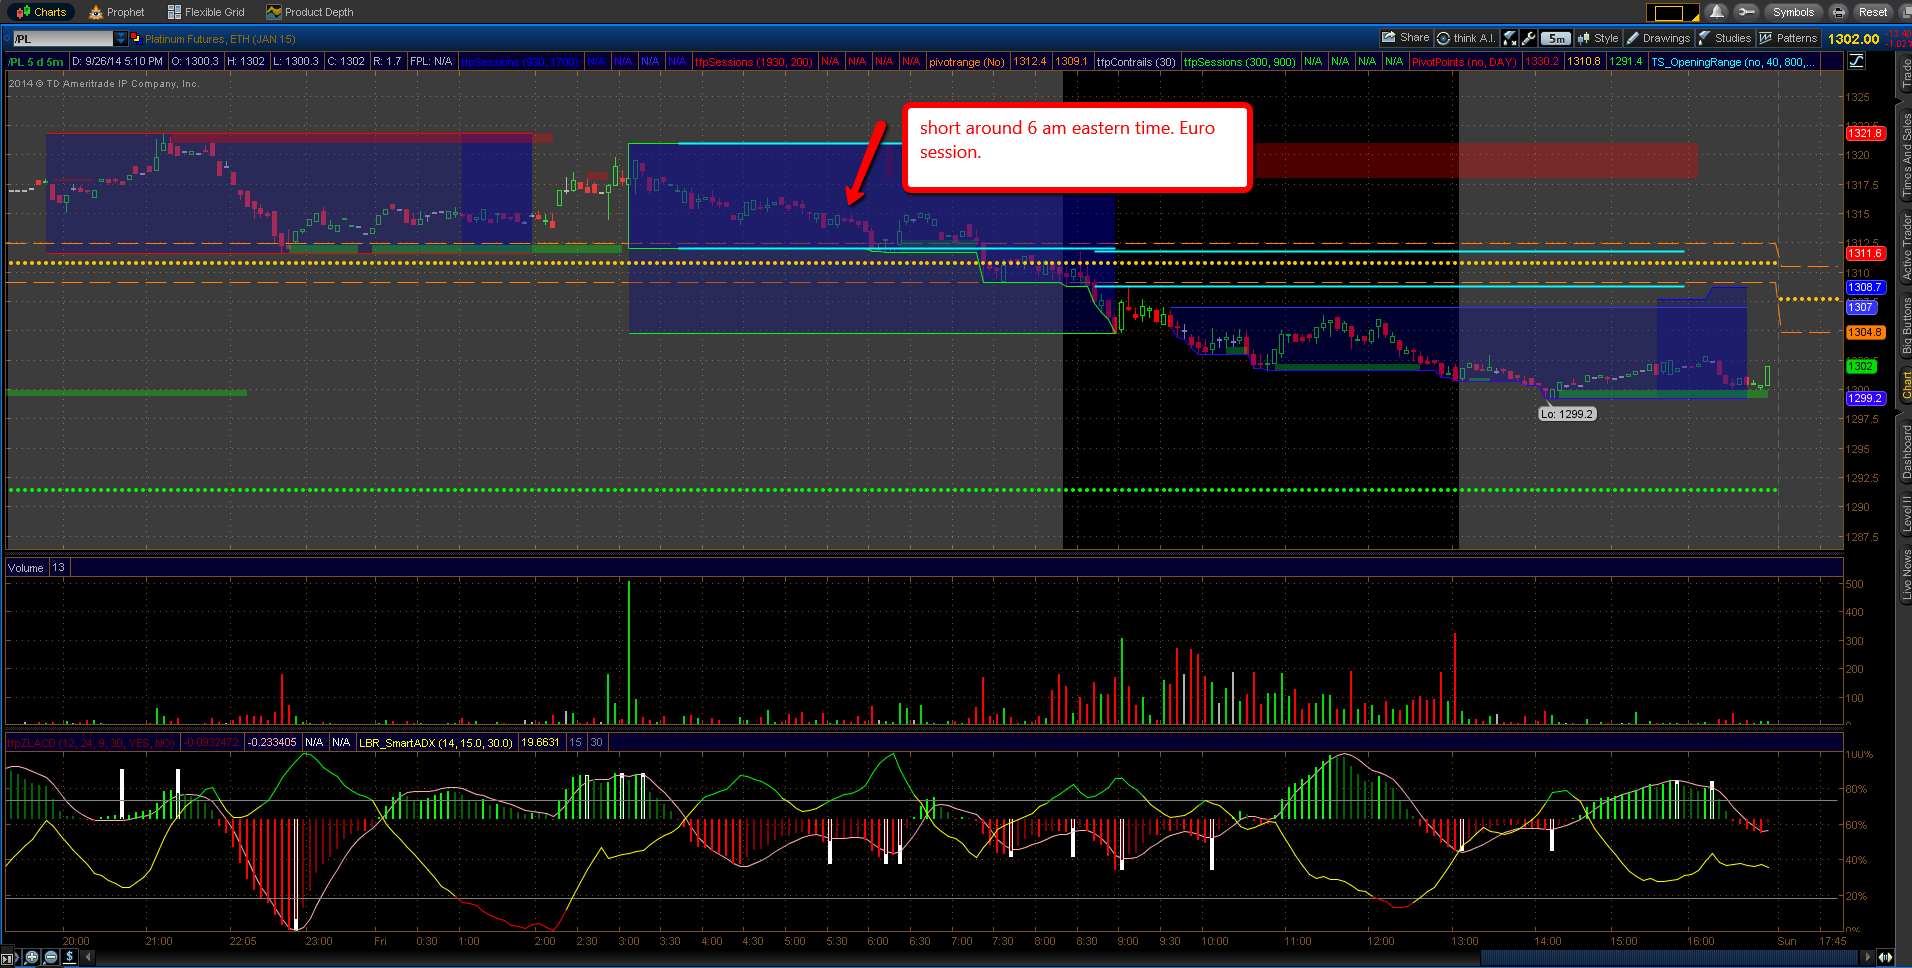
Task: Click the 1308.7 blue price bubble
Action: point(1865,287)
